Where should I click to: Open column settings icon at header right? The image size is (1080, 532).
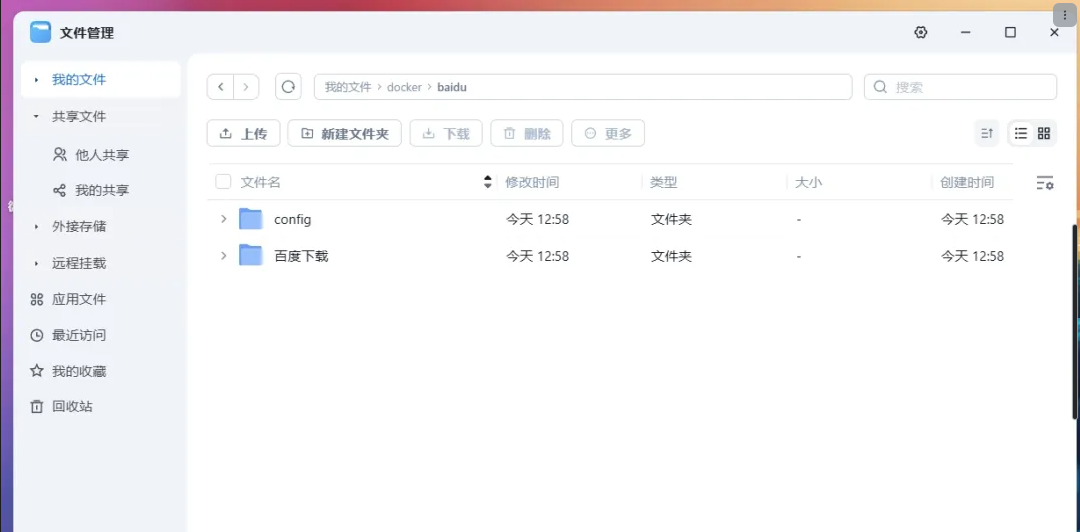1045,183
